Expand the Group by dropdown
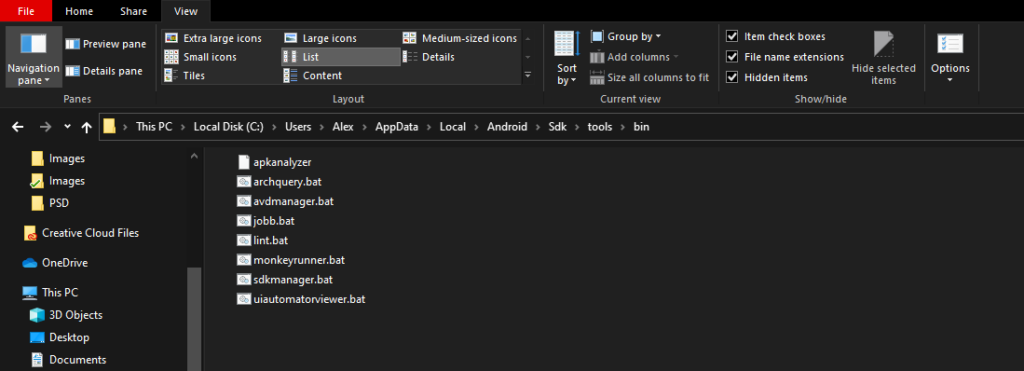1024x371 pixels. pos(626,37)
